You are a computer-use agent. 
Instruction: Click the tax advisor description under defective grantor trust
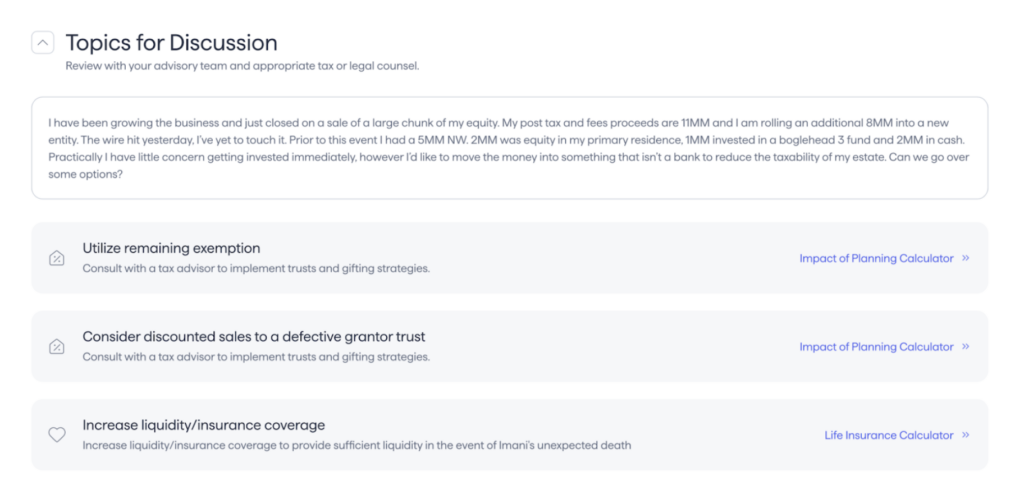(256, 357)
